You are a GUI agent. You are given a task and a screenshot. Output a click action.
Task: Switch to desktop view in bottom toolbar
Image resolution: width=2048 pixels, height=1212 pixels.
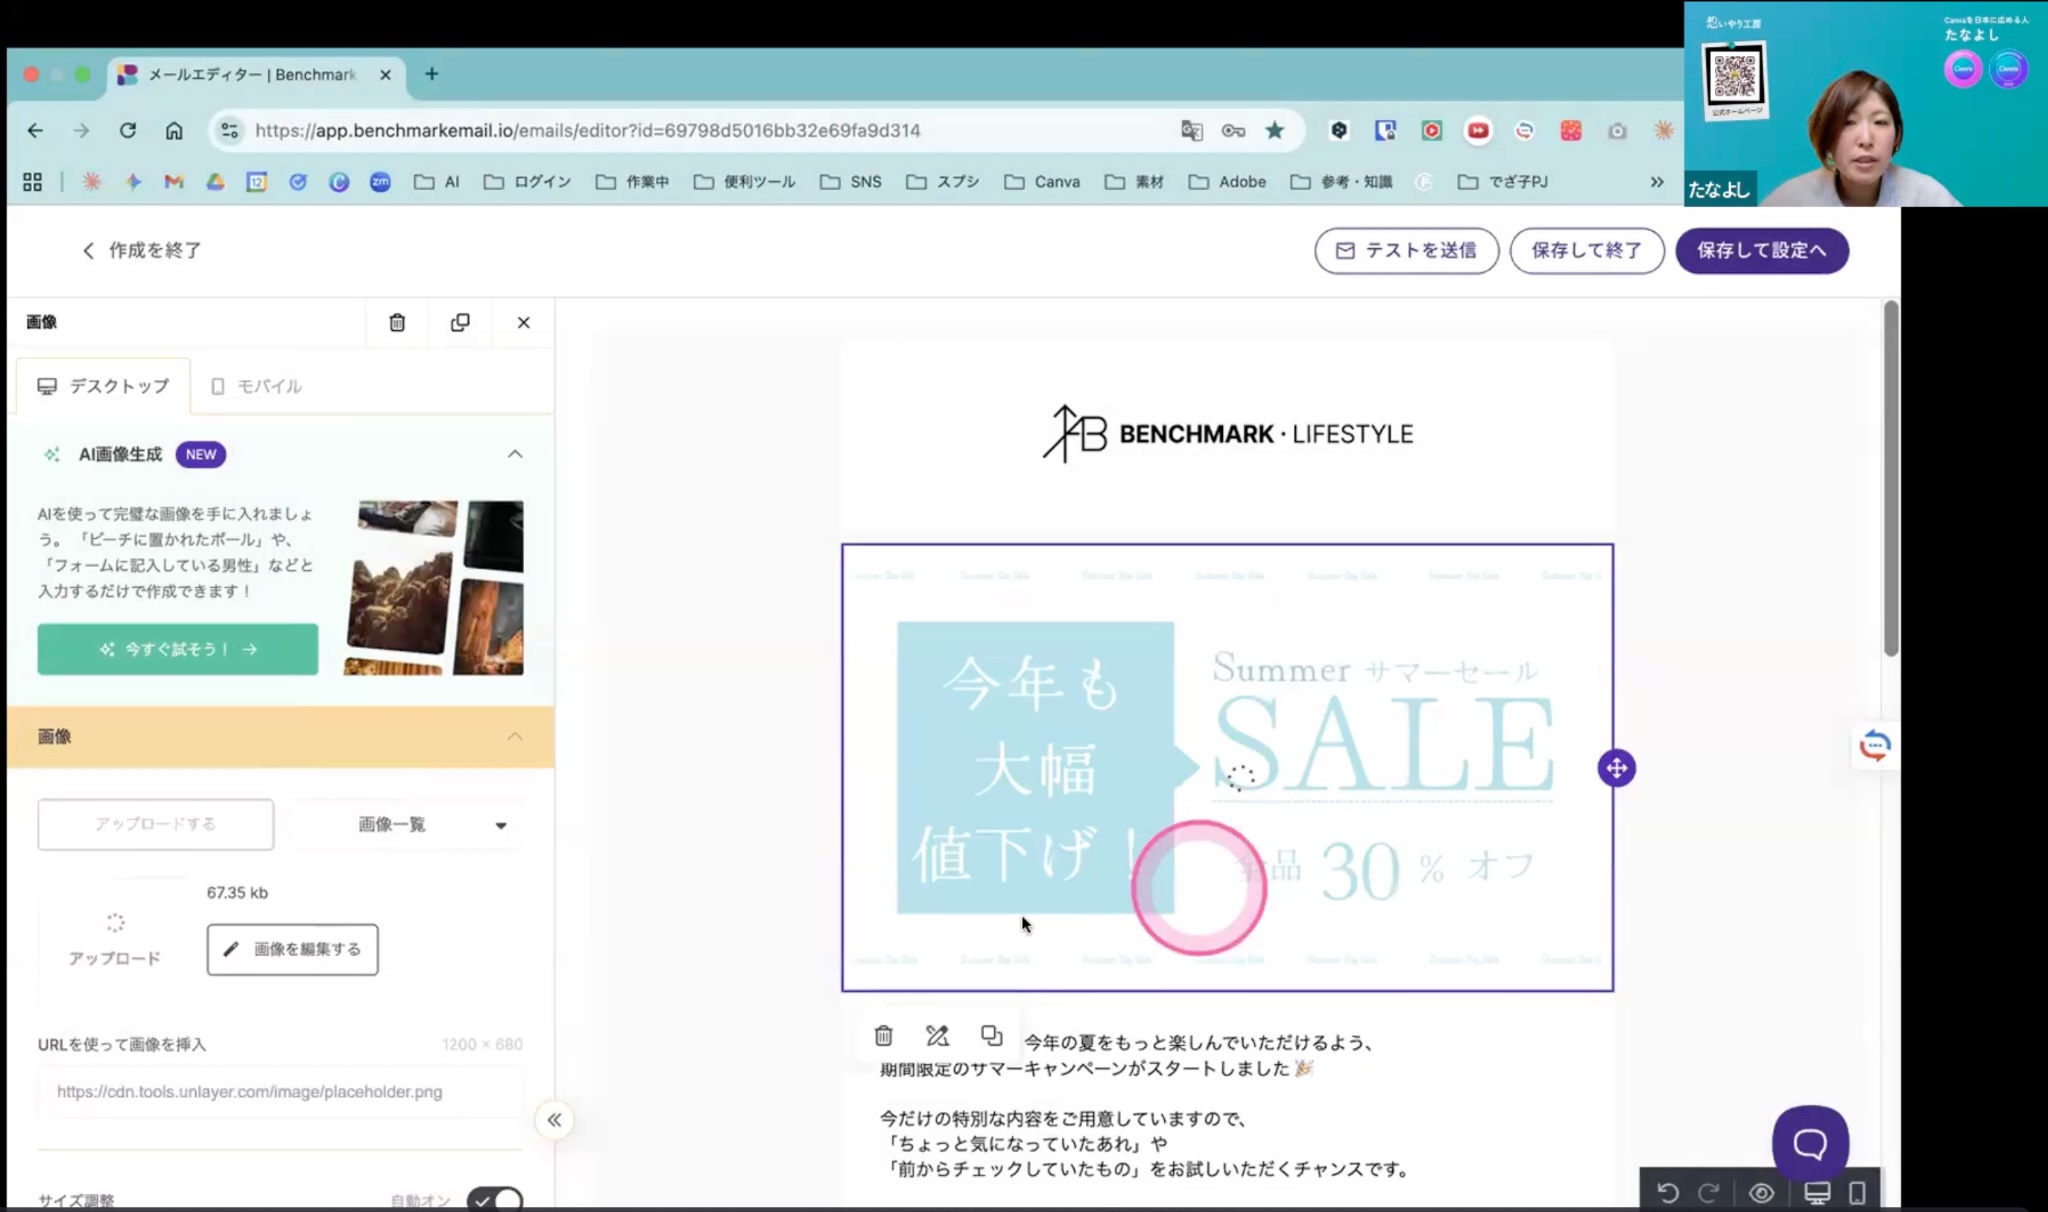tap(1817, 1192)
